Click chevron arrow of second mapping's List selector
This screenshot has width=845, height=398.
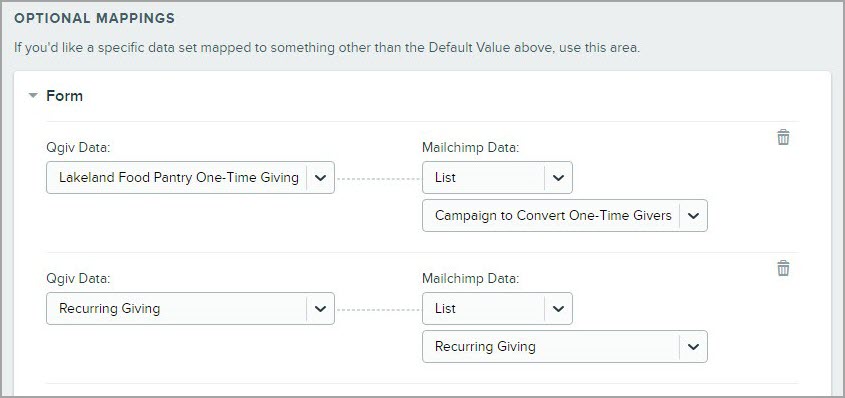click(558, 309)
